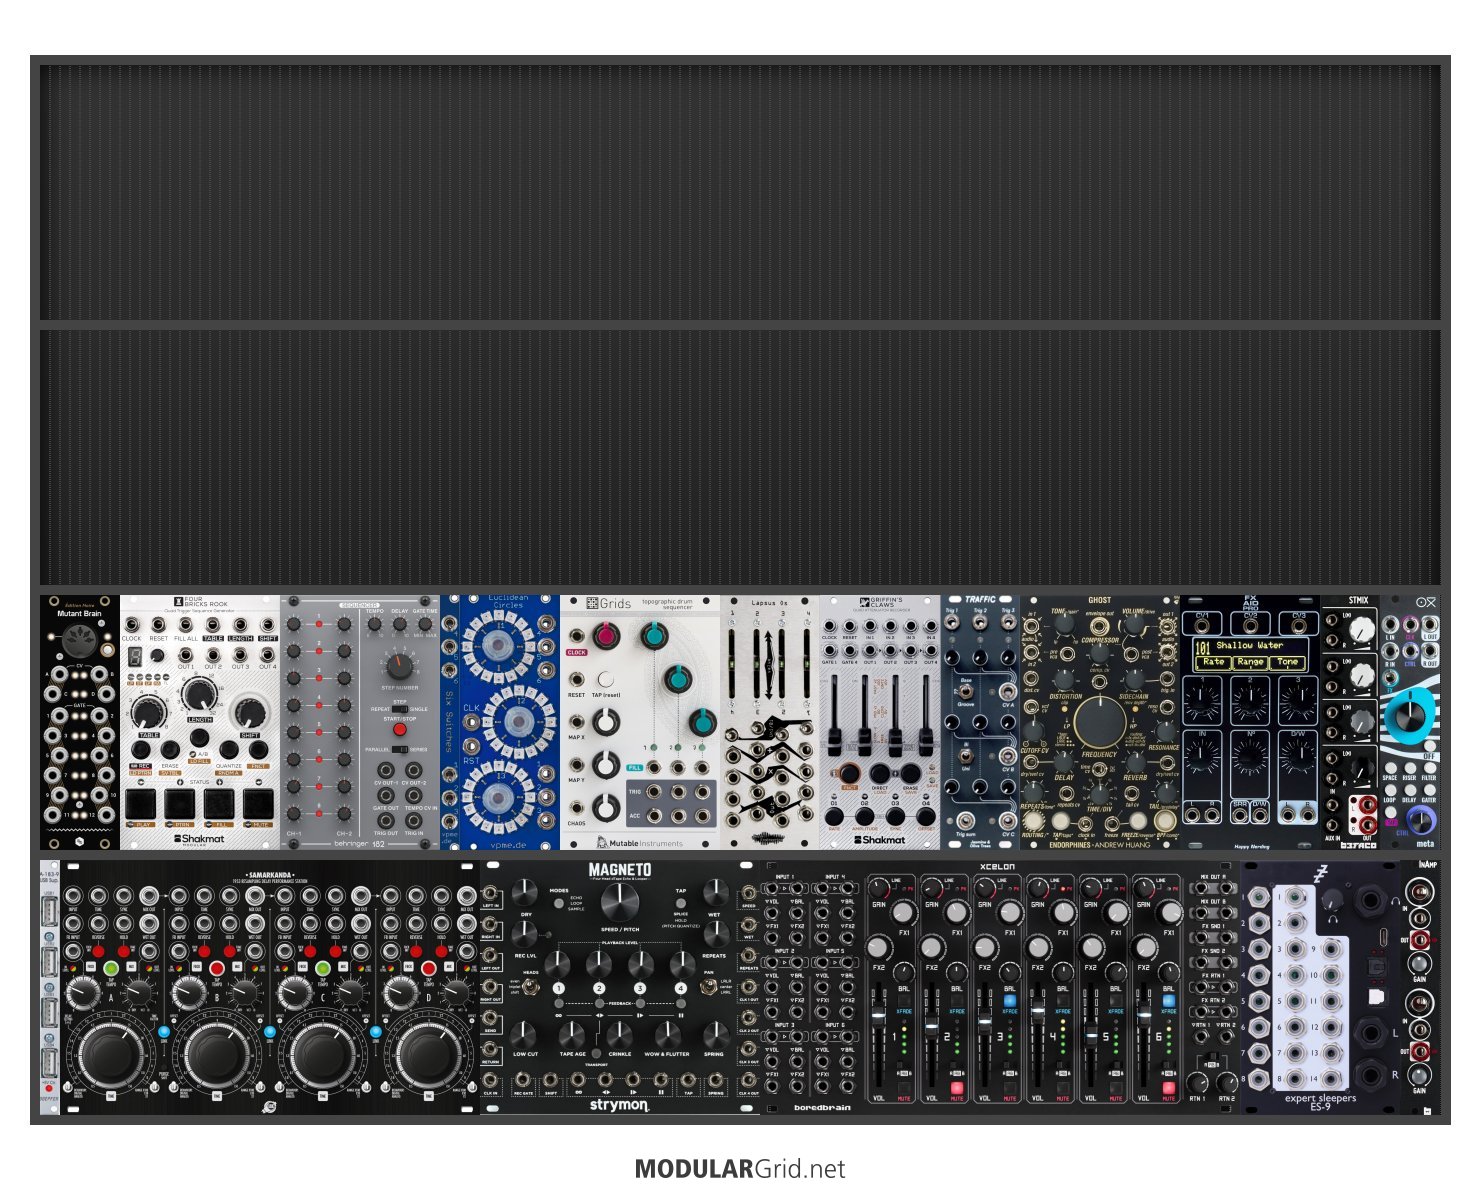This screenshot has width=1481, height=1190.
Task: Turn the COMPRESSOR knob on Ghost
Action: tap(1098, 654)
